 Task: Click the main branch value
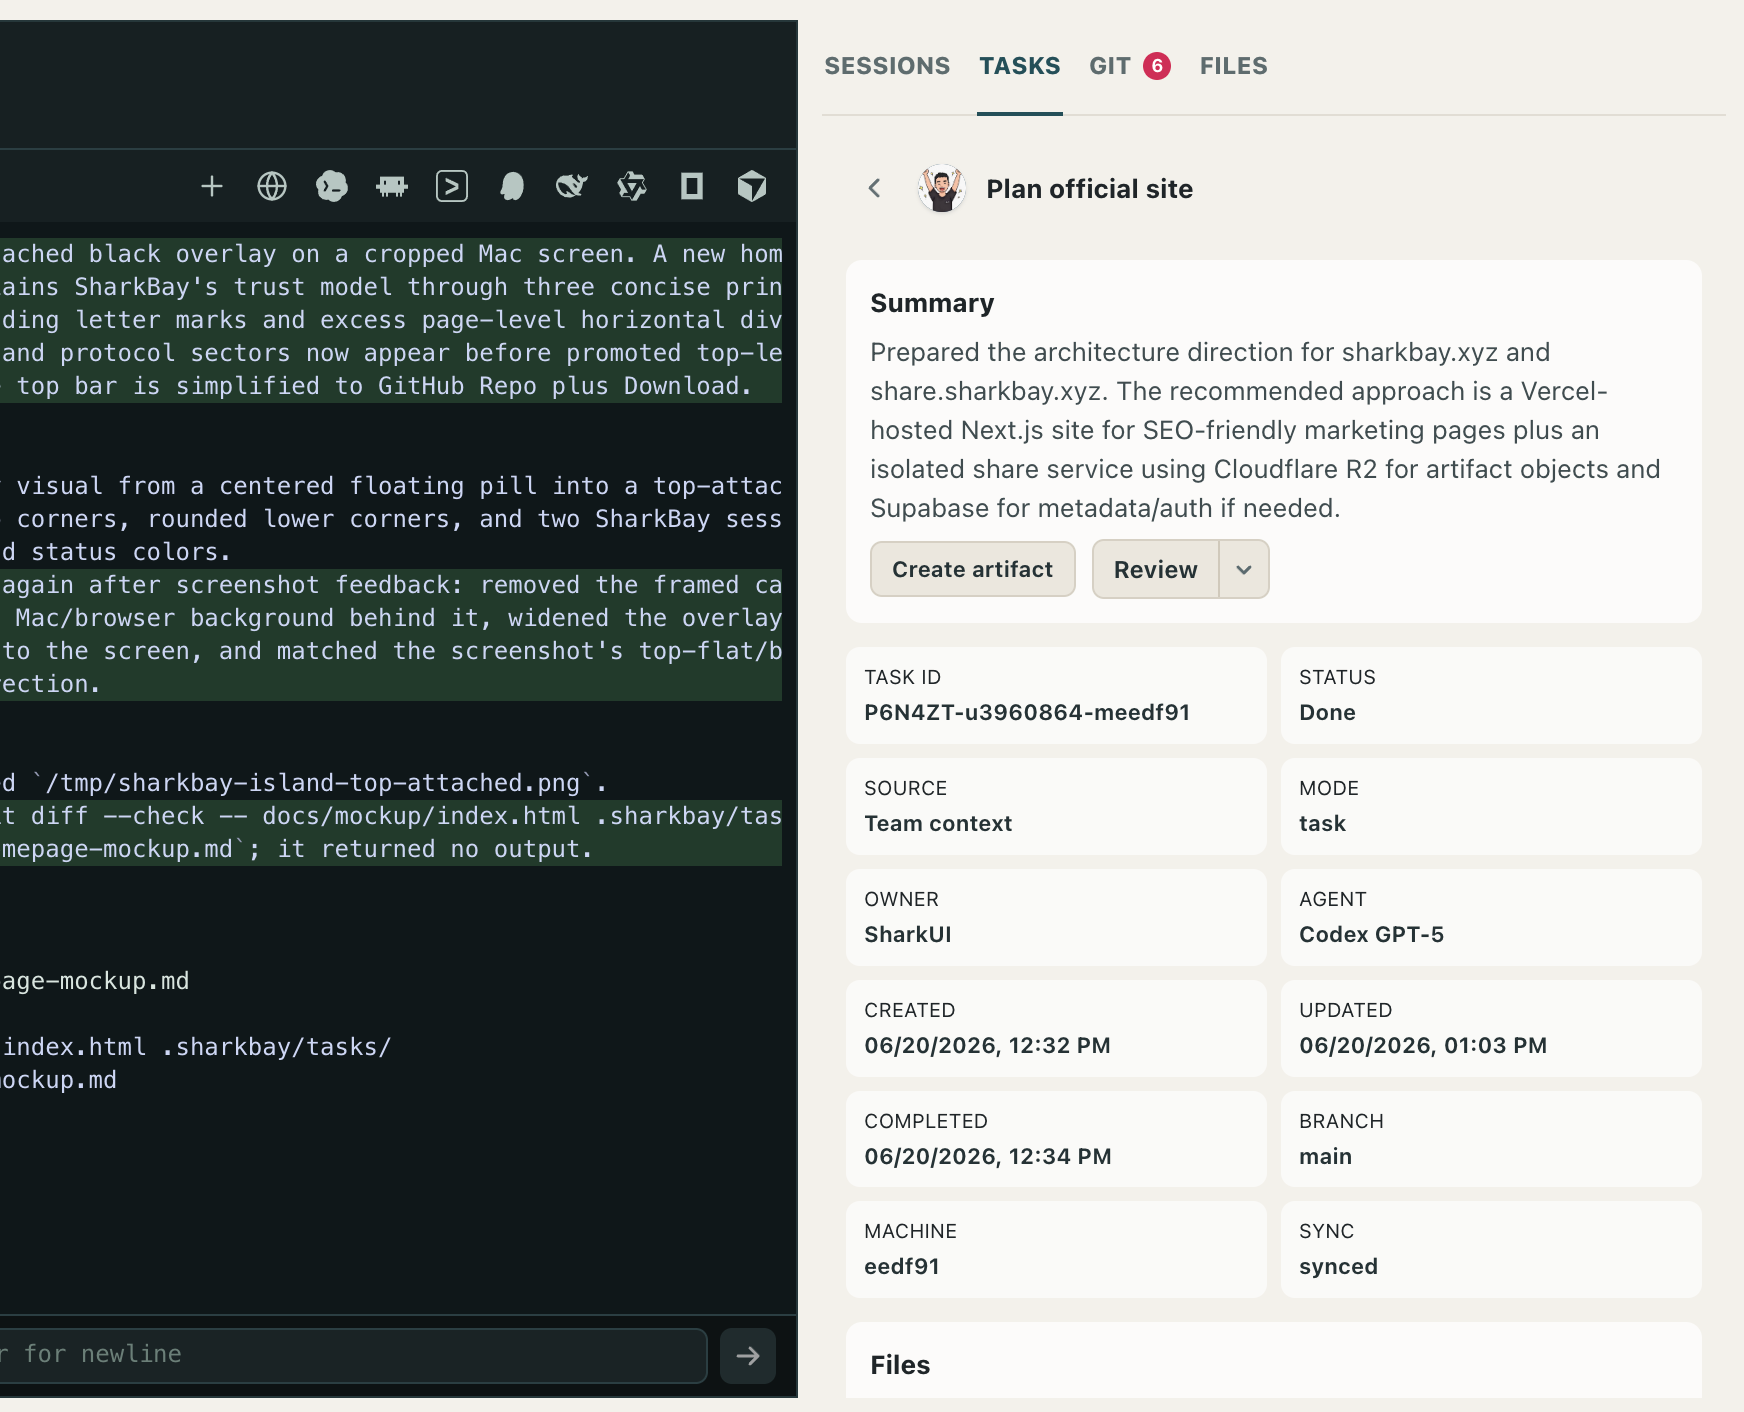click(x=1325, y=1156)
